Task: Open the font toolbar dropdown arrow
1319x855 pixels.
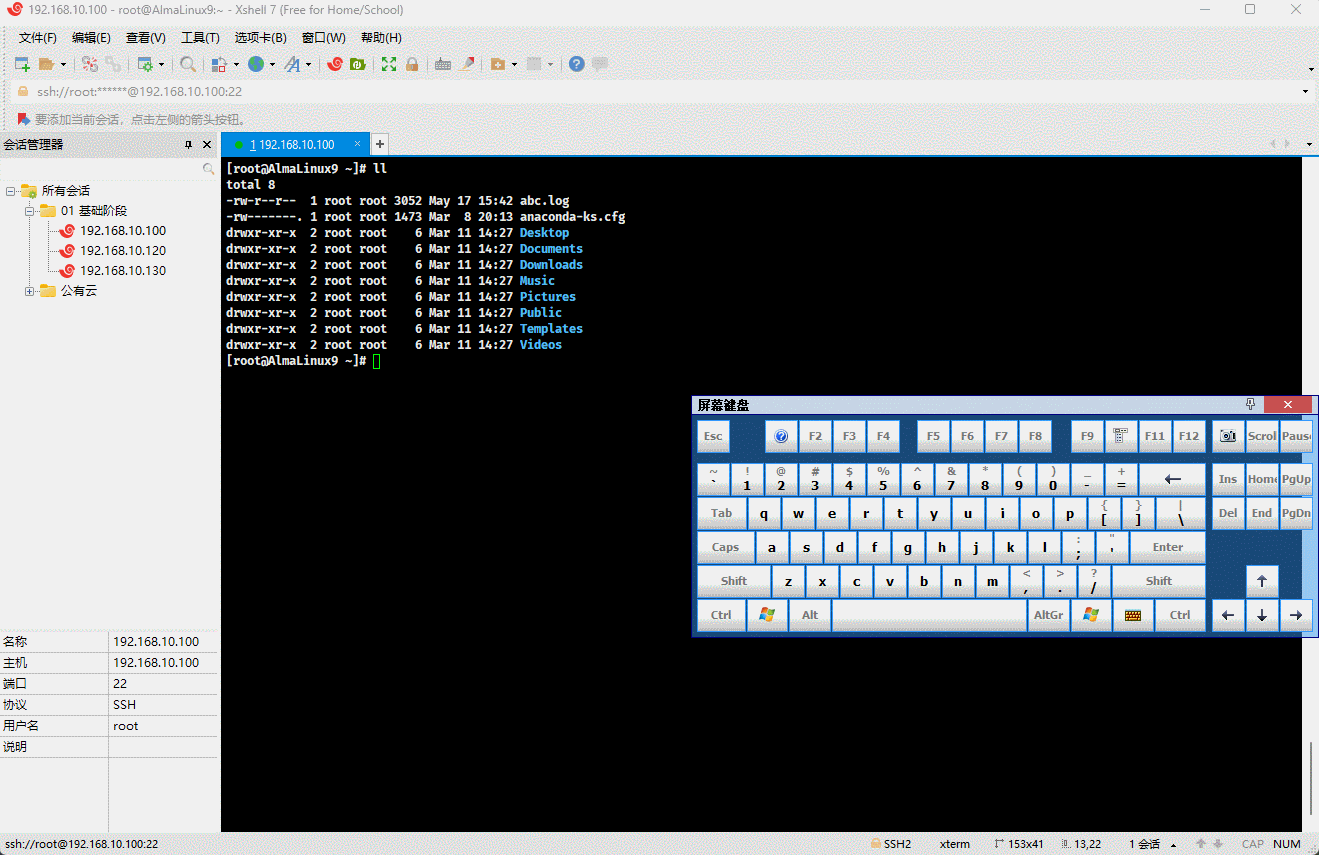Action: (308, 65)
